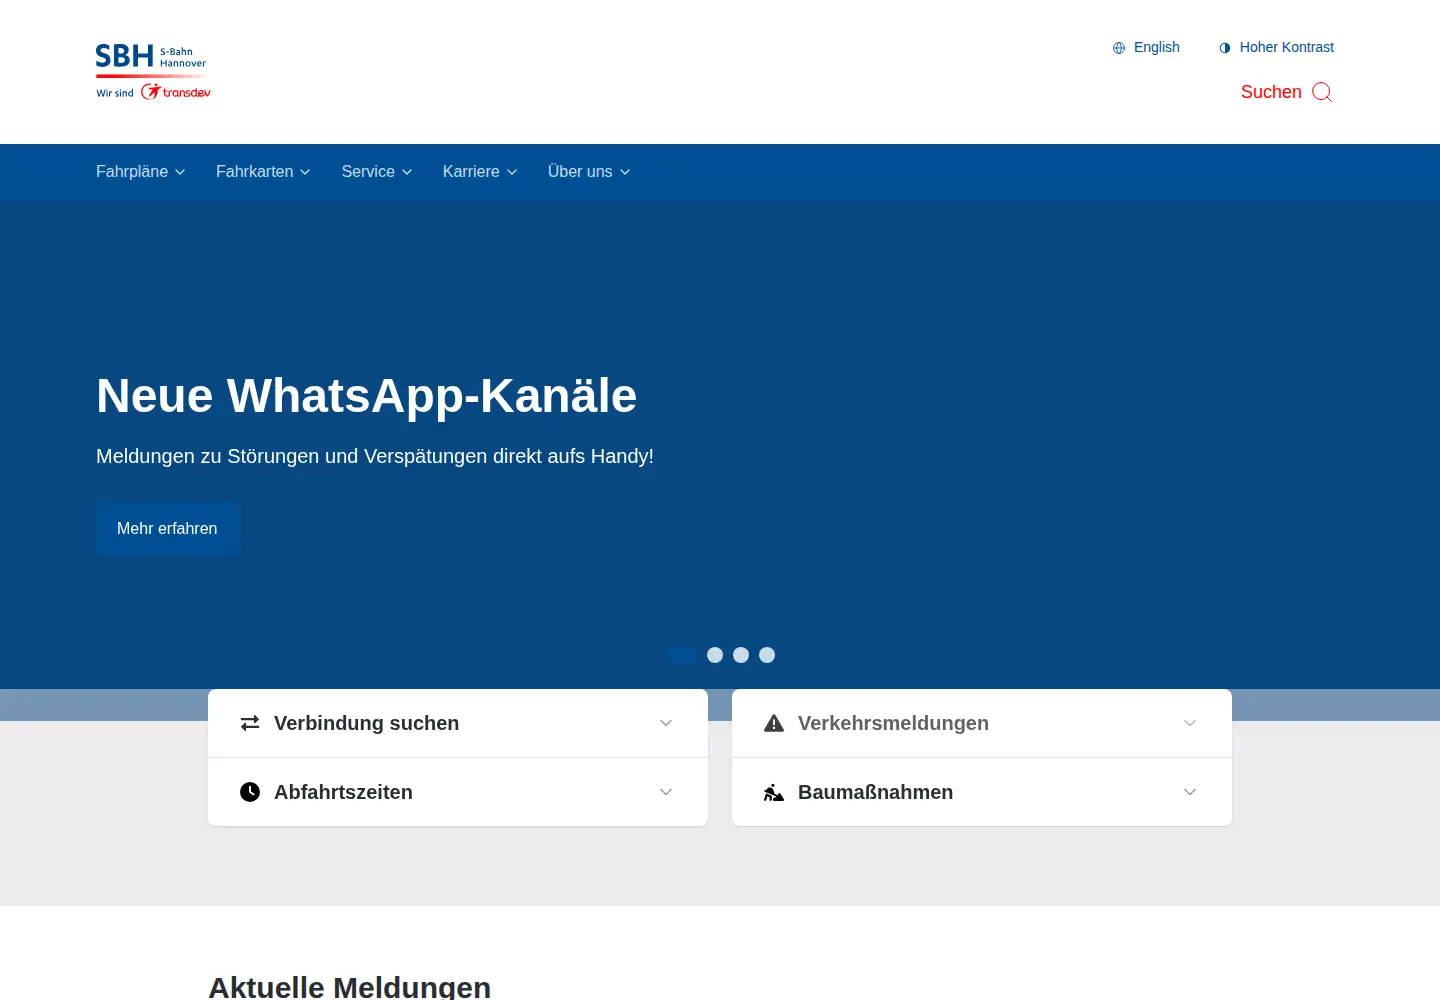Open the Karriere menu
1440x1000 pixels.
tap(480, 172)
